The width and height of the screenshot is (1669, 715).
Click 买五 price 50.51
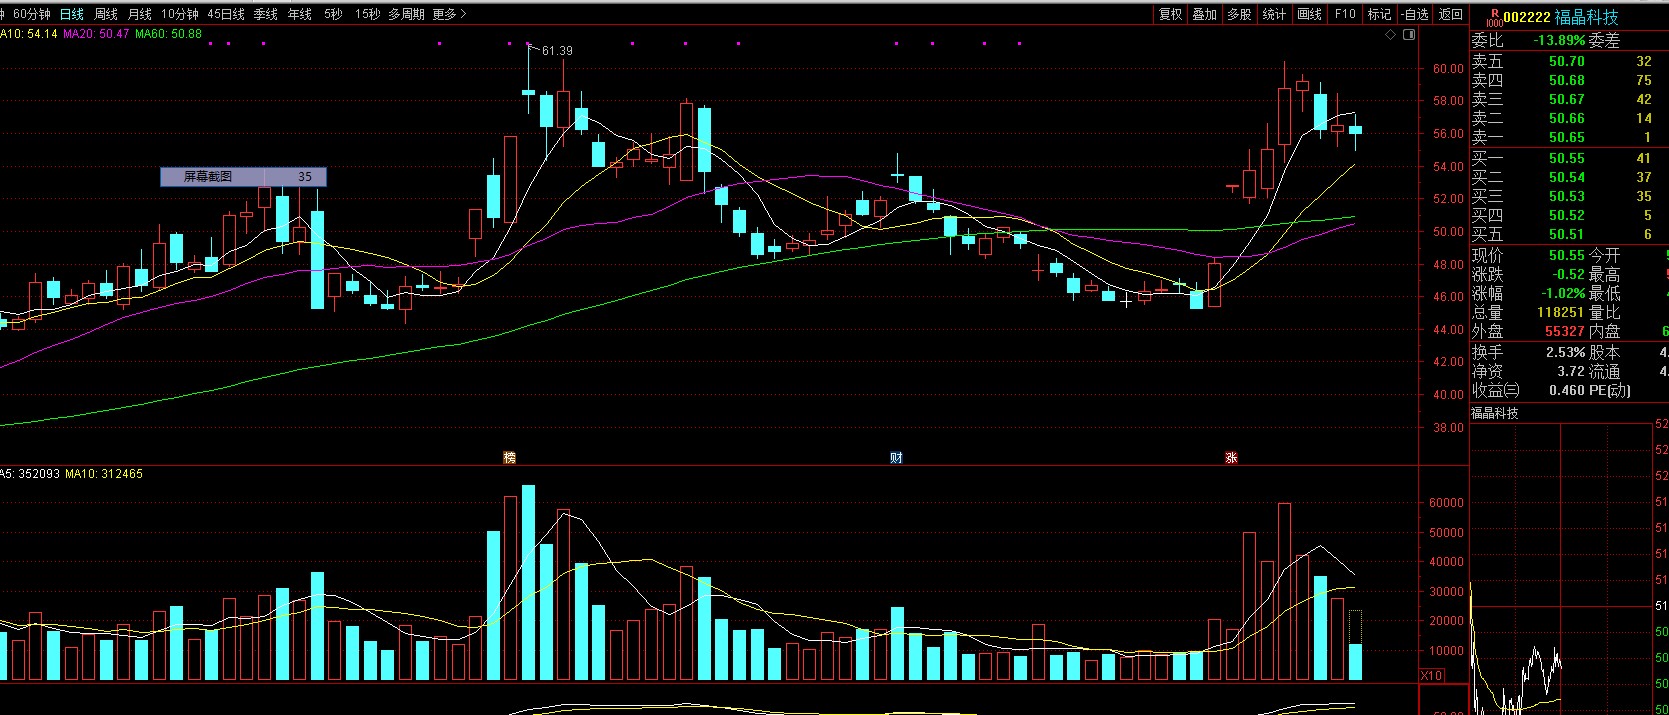[1566, 234]
